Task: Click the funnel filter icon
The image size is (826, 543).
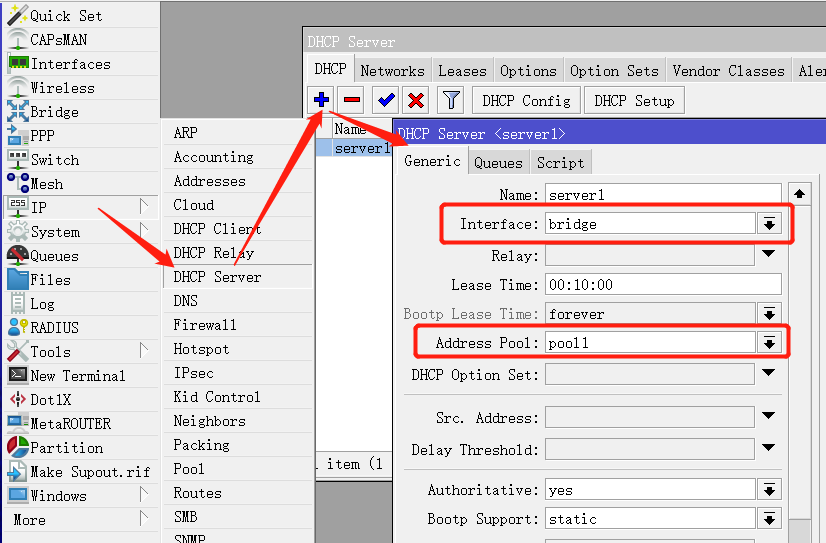Action: point(451,100)
